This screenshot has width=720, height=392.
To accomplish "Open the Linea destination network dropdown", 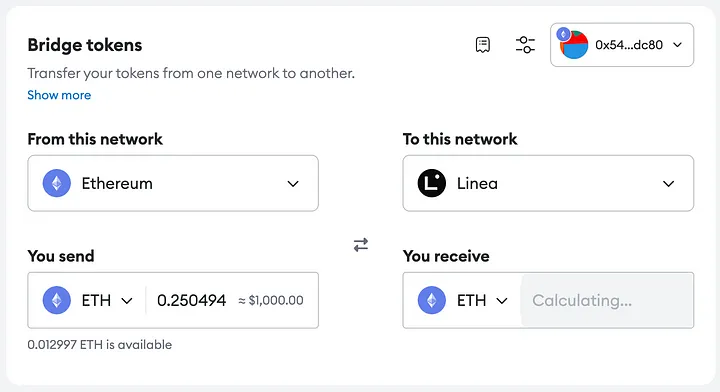I will (548, 183).
